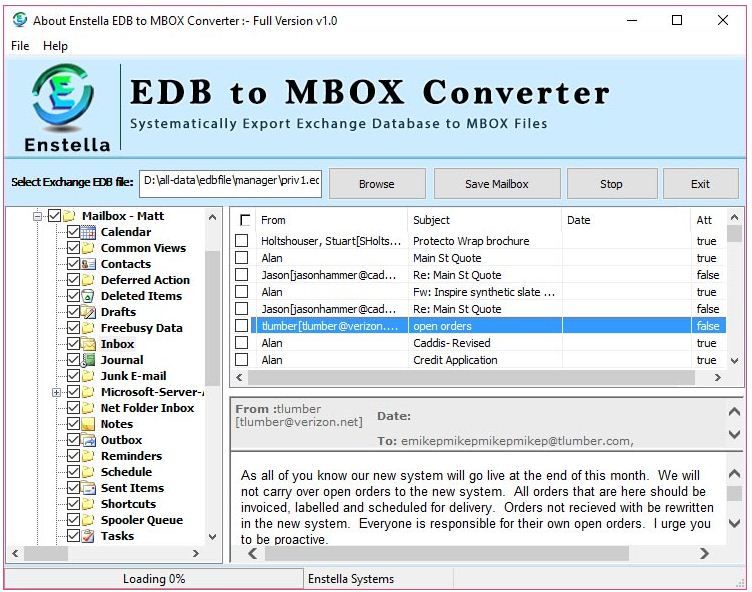Screen dimensions: 752x592
Task: Open the File menu
Action: coord(20,46)
